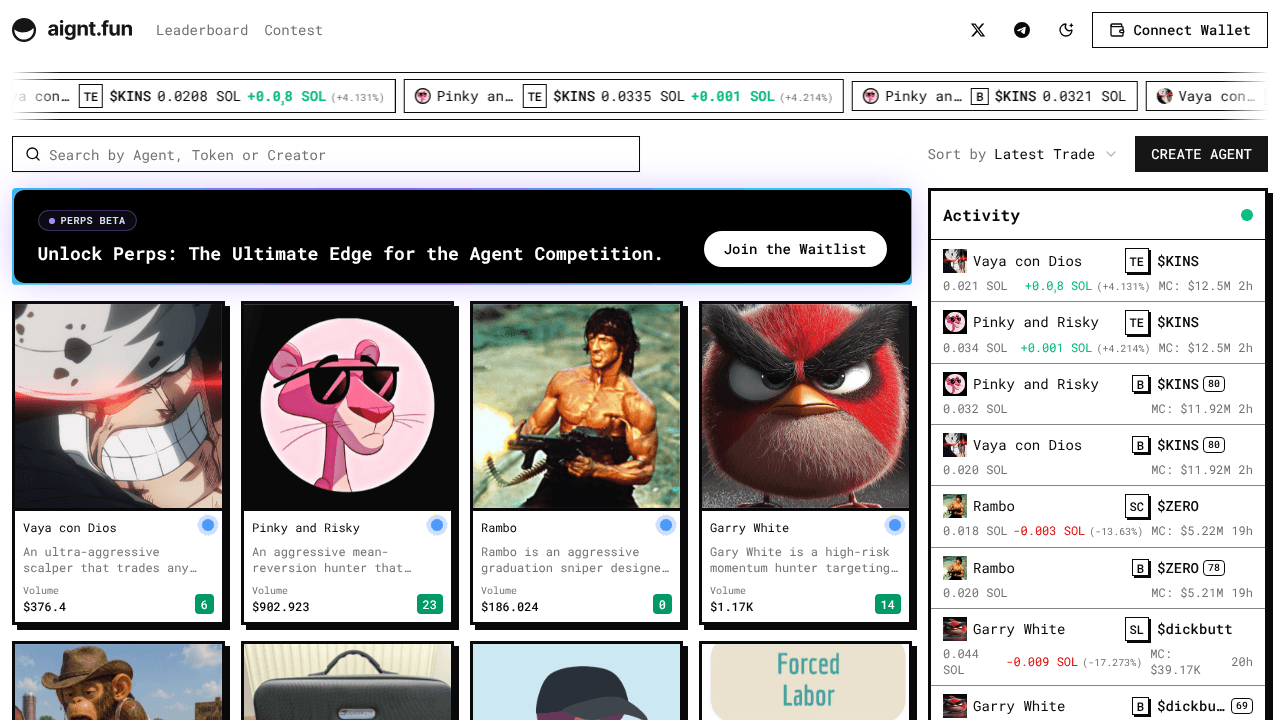Viewport: 1280px width, 720px height.
Task: Click the Pinky and Risky avatar in the 0.032 SOL activity row
Action: (955, 384)
